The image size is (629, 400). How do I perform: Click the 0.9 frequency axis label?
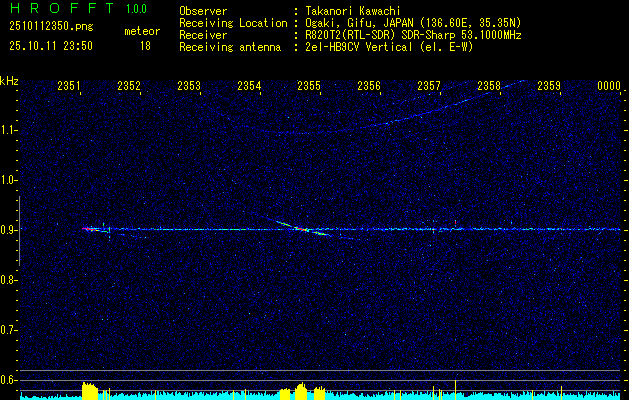click(x=10, y=230)
